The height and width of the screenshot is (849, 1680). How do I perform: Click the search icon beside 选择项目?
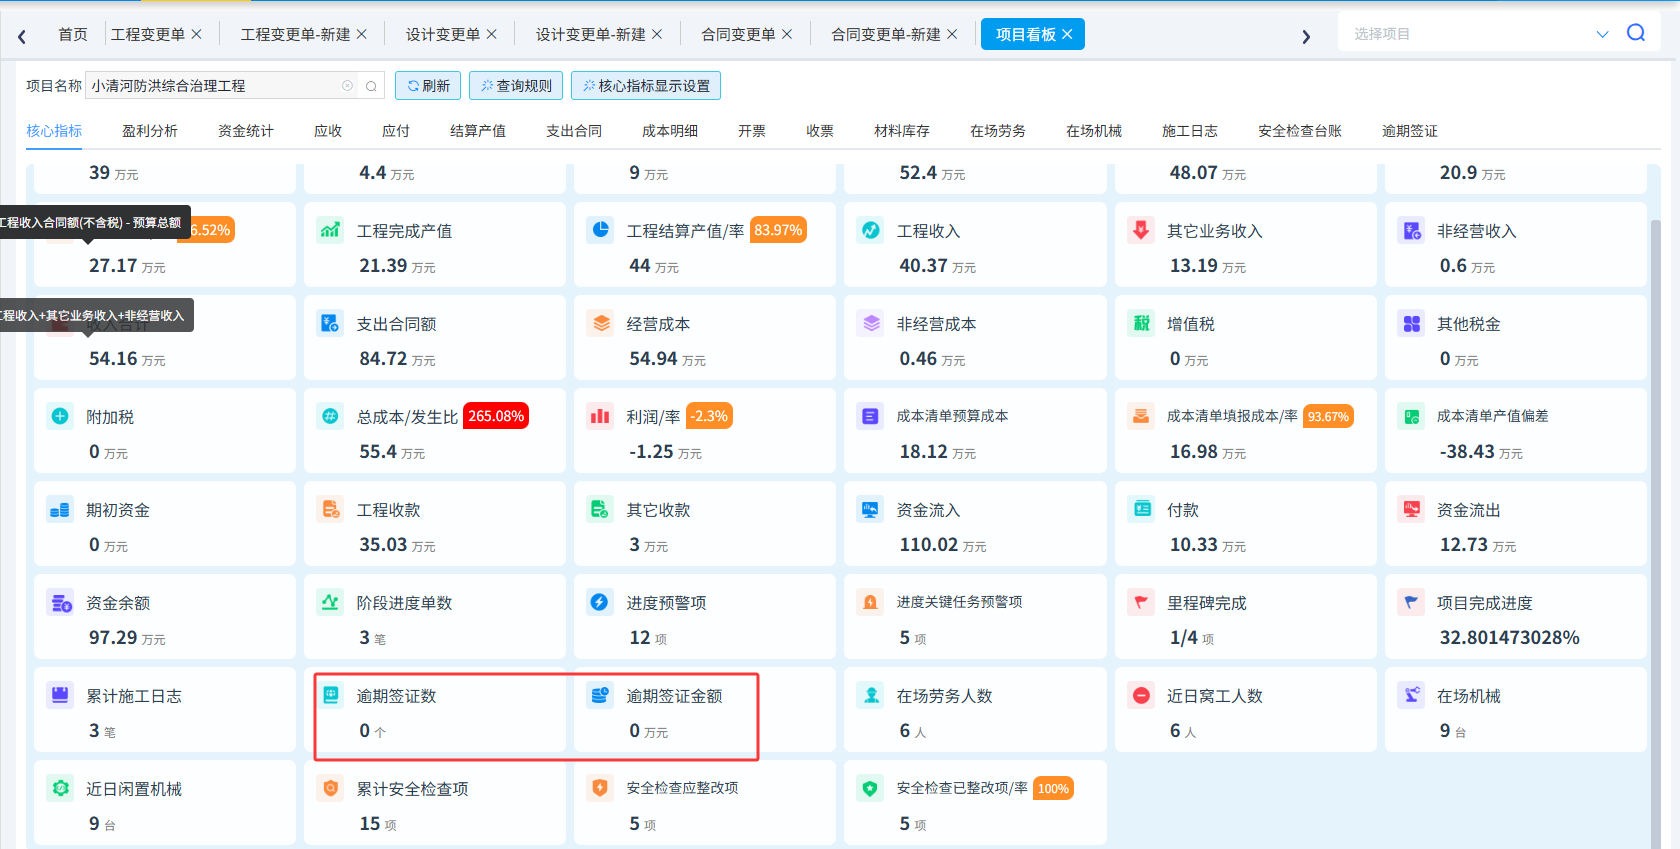tap(1636, 33)
